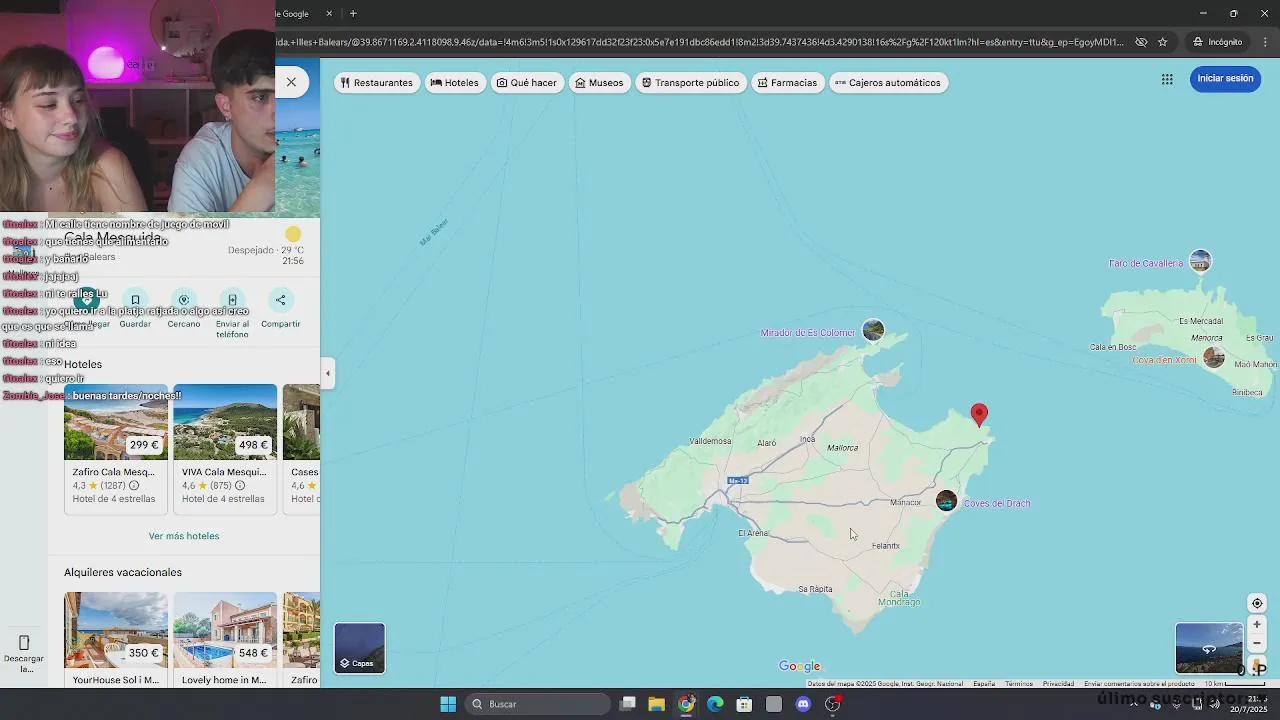Click info icon next to (1287) reviews

[134, 486]
